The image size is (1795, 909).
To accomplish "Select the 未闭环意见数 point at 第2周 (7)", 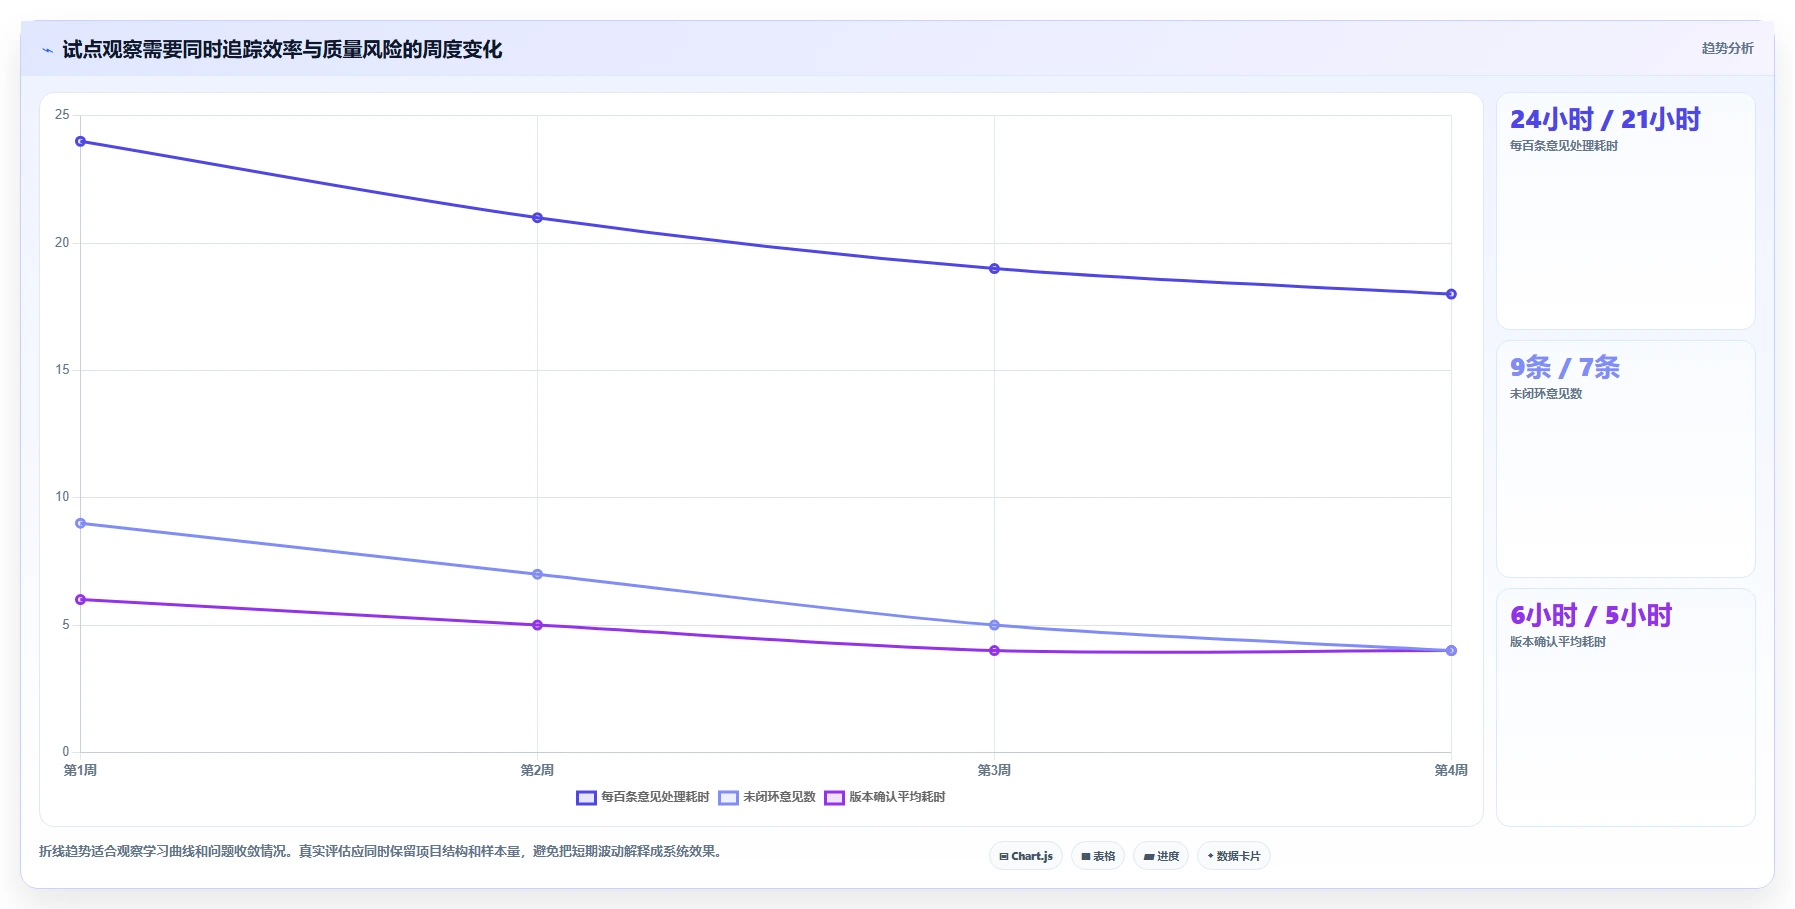I will tap(537, 574).
